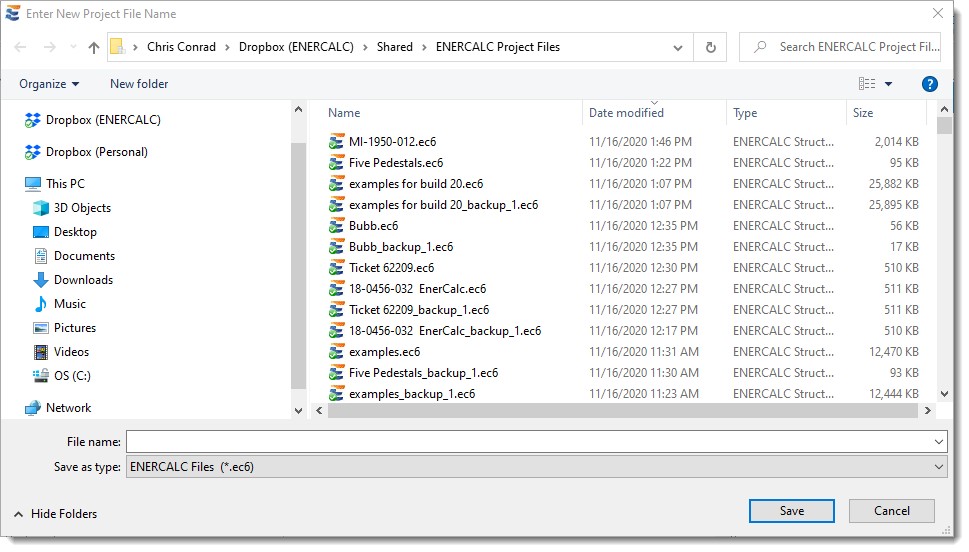969x552 pixels.
Task: Select the Music folder in sidebar
Action: pos(69,304)
